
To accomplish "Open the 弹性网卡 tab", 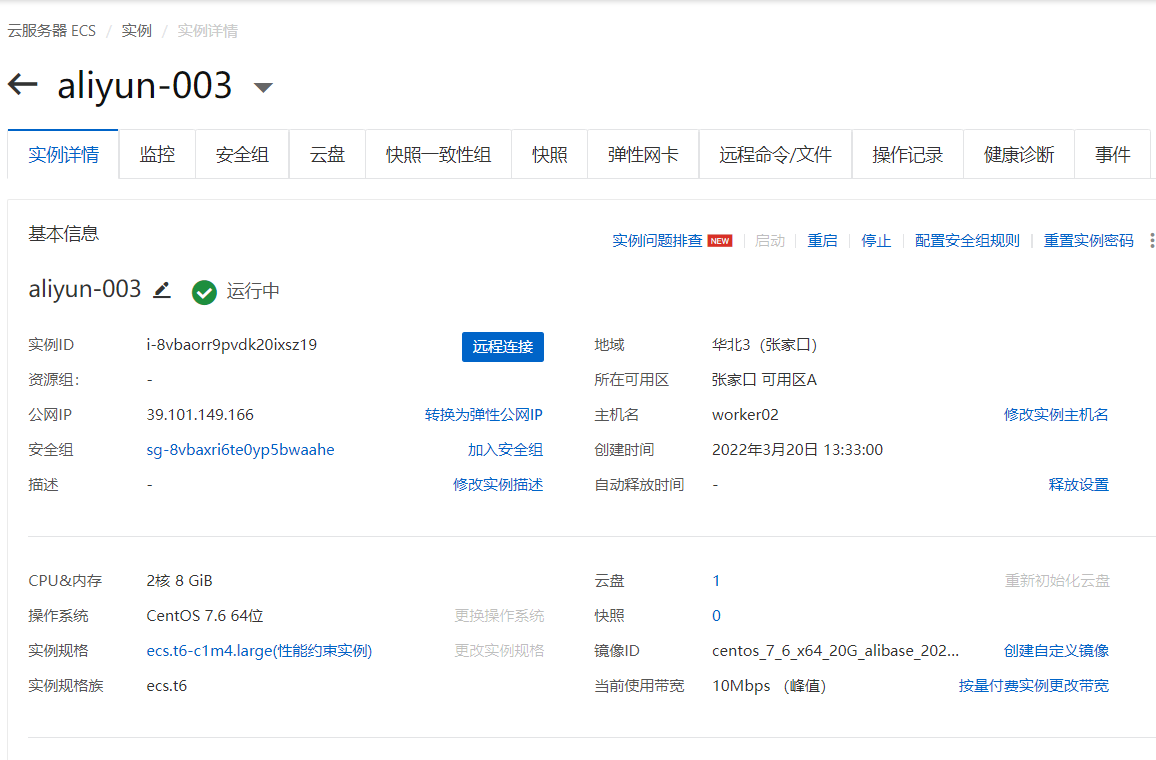I will tap(643, 155).
